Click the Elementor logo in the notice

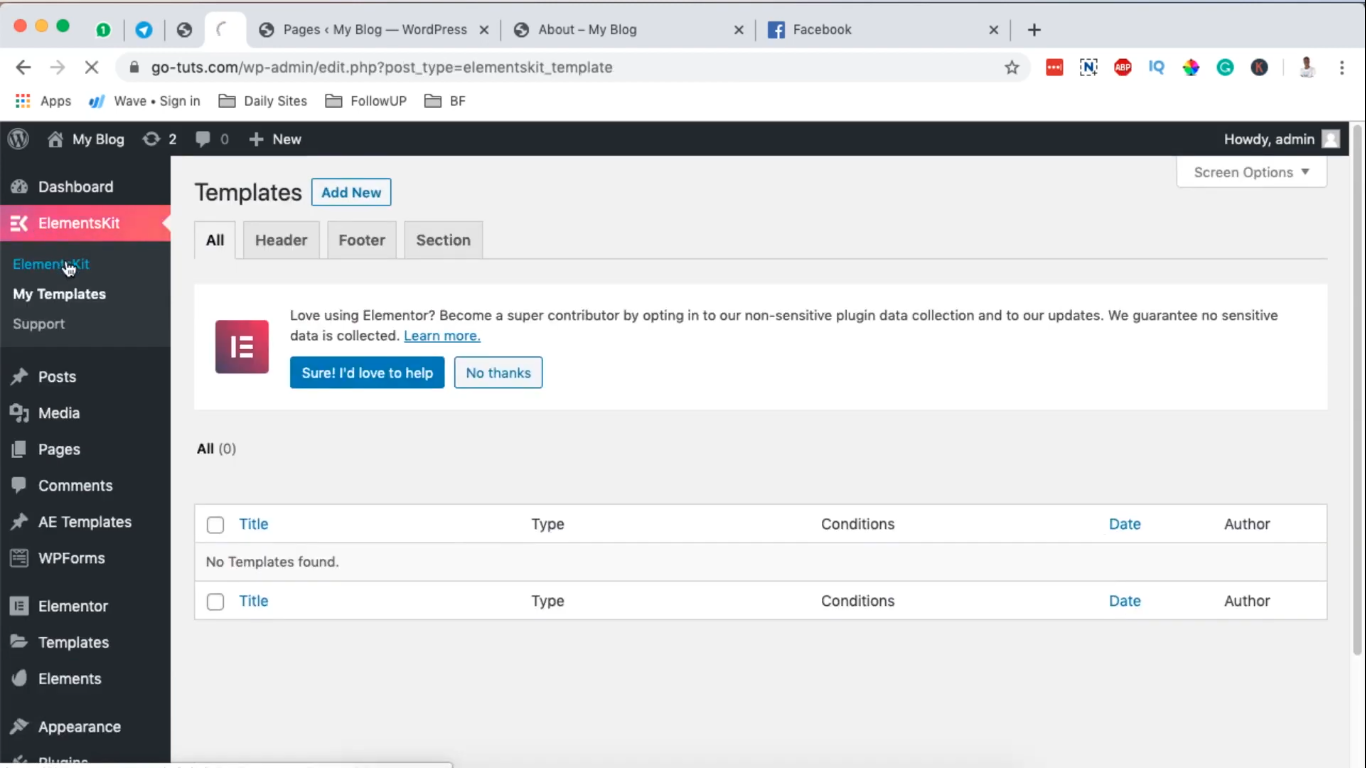(x=242, y=347)
